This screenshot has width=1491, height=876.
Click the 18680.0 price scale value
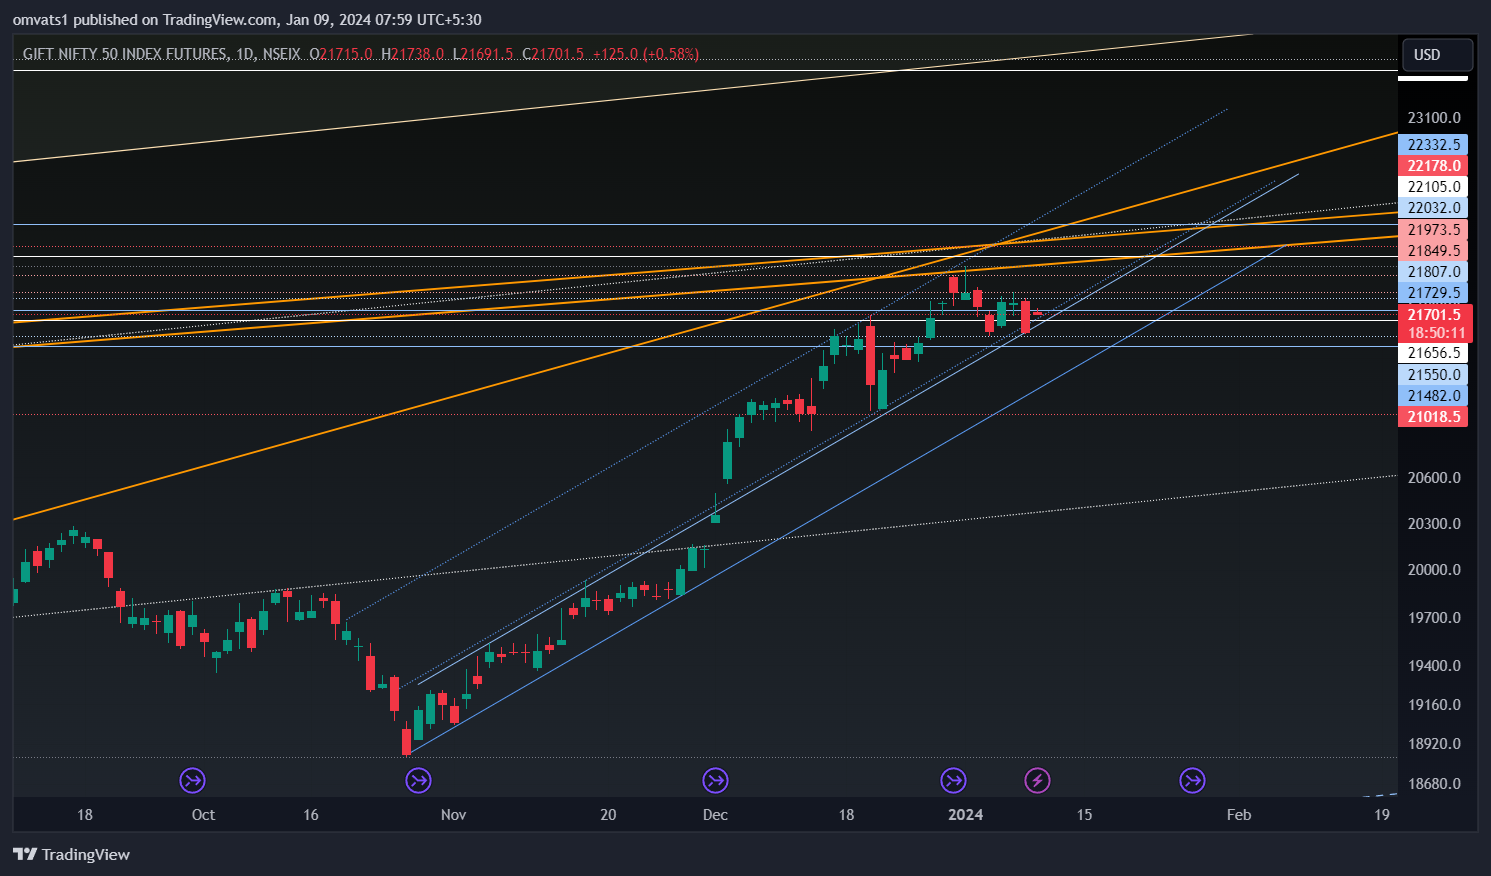coord(1434,784)
